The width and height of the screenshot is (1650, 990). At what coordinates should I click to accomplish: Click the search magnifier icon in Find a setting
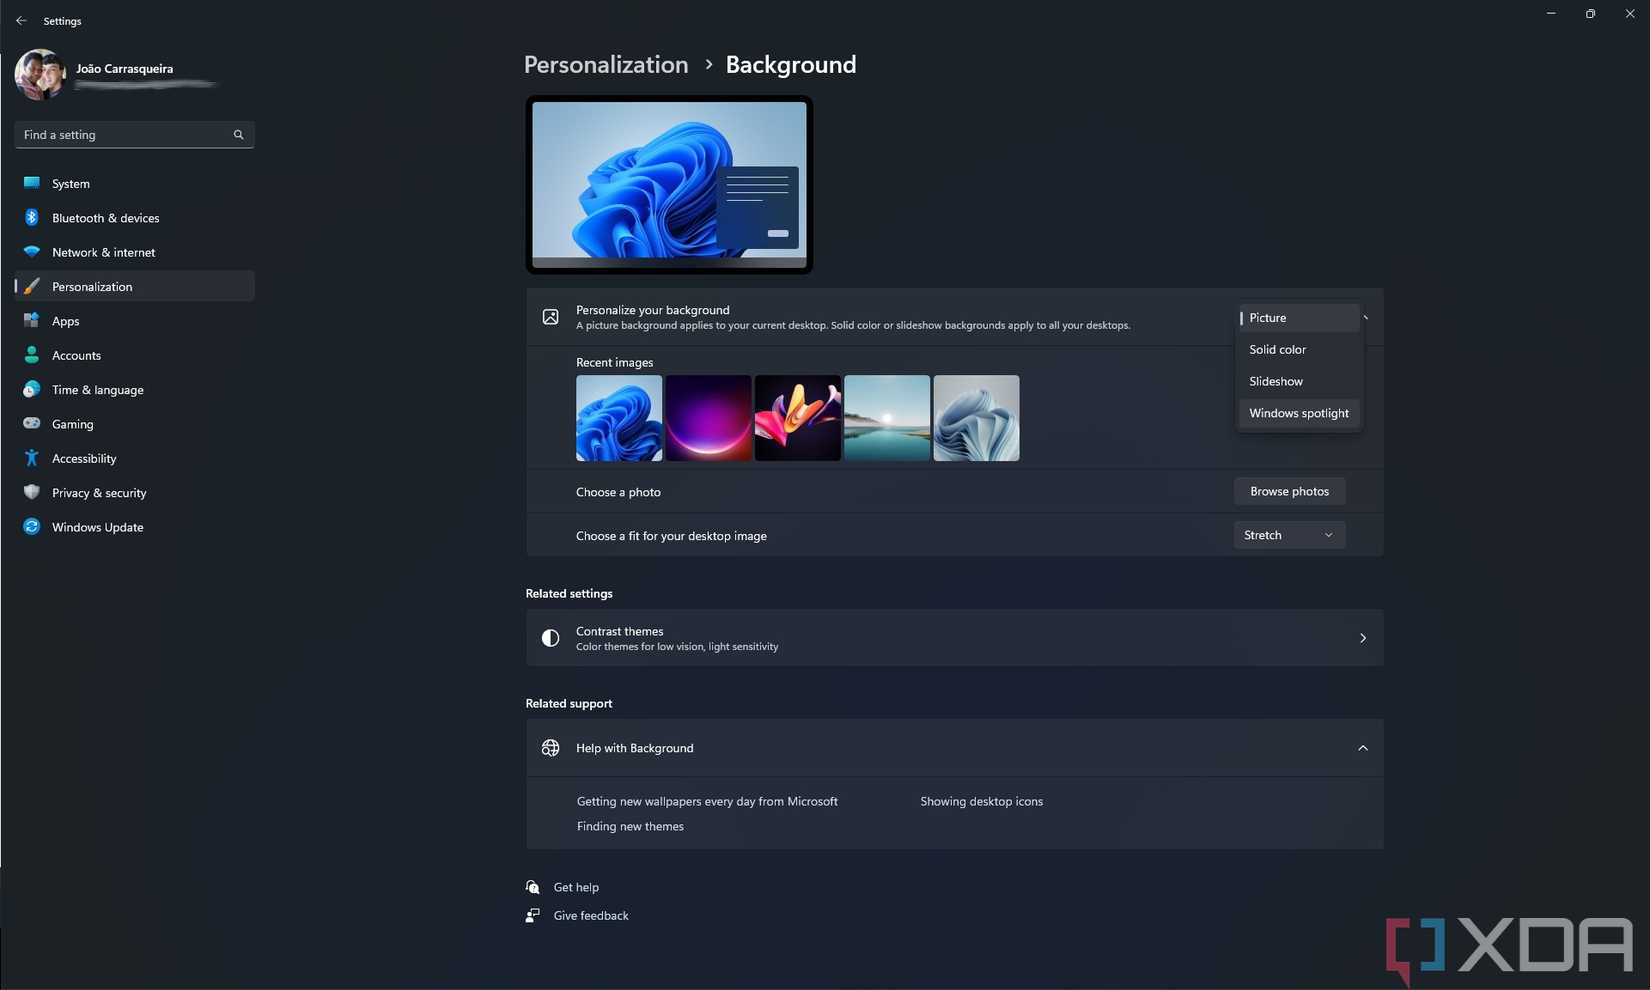(238, 135)
